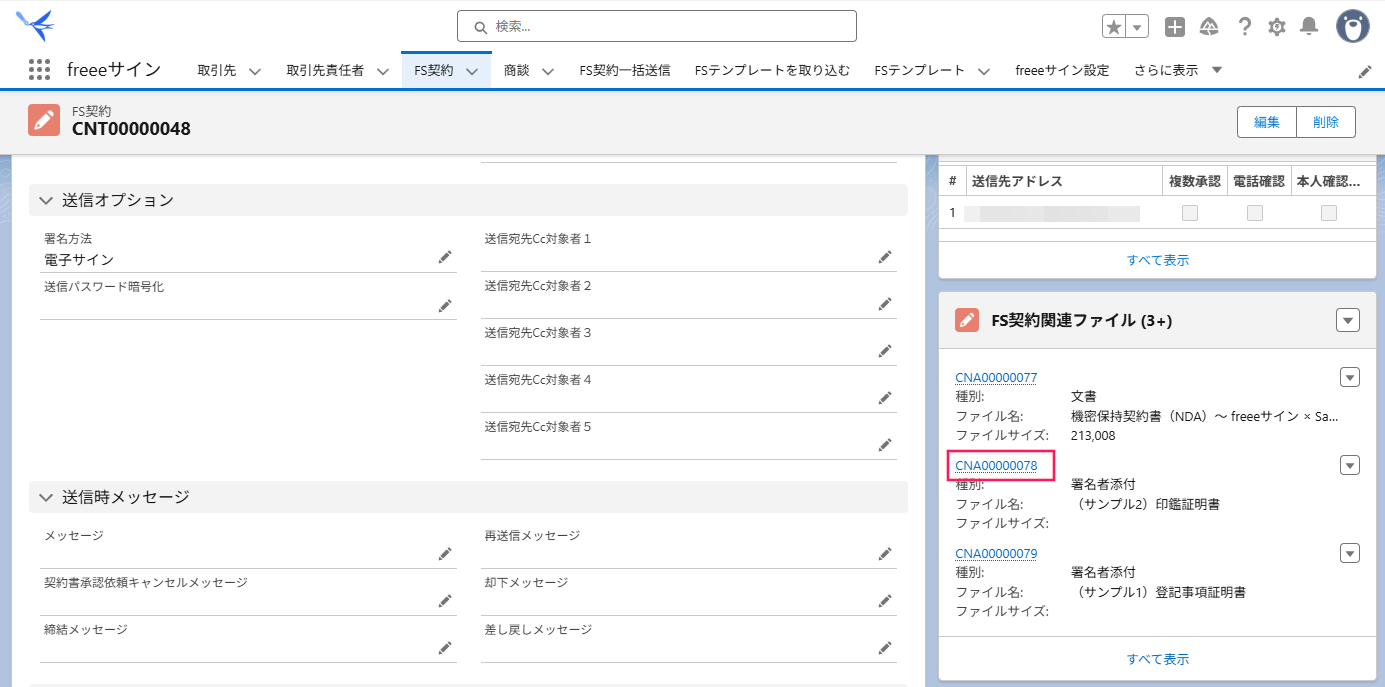Open the global actions plus icon
Image resolution: width=1385 pixels, height=687 pixels.
1175,27
